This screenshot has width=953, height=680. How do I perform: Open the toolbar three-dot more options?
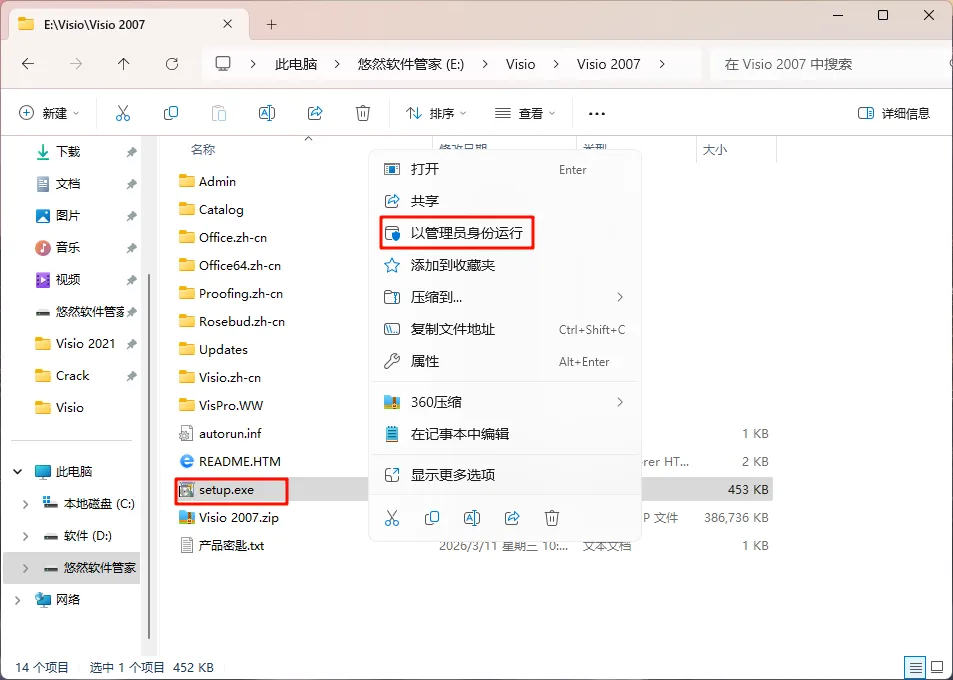tap(597, 114)
